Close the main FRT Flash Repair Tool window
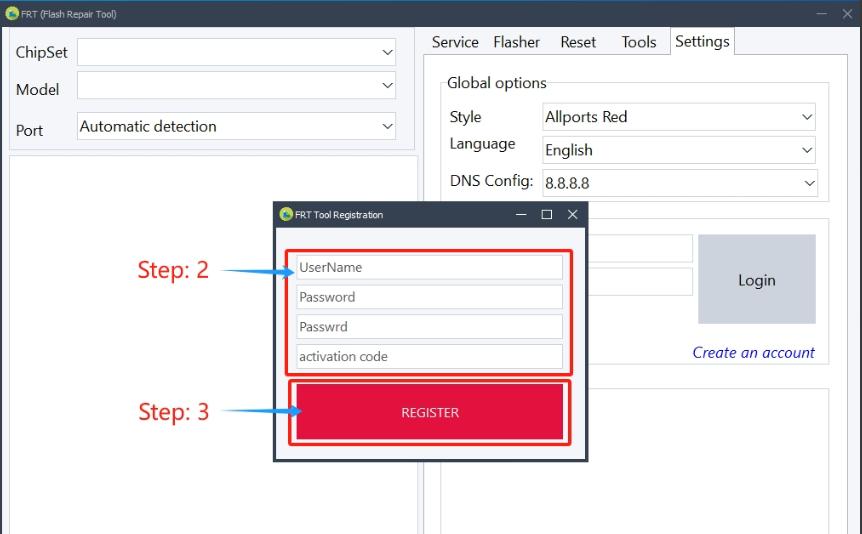The width and height of the screenshot is (862, 534). 847,14
